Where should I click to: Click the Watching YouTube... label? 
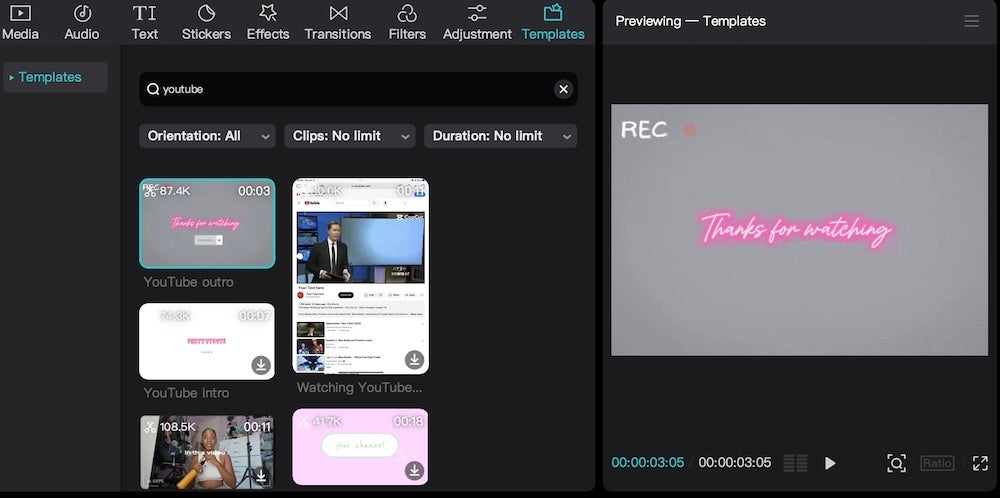[360, 387]
